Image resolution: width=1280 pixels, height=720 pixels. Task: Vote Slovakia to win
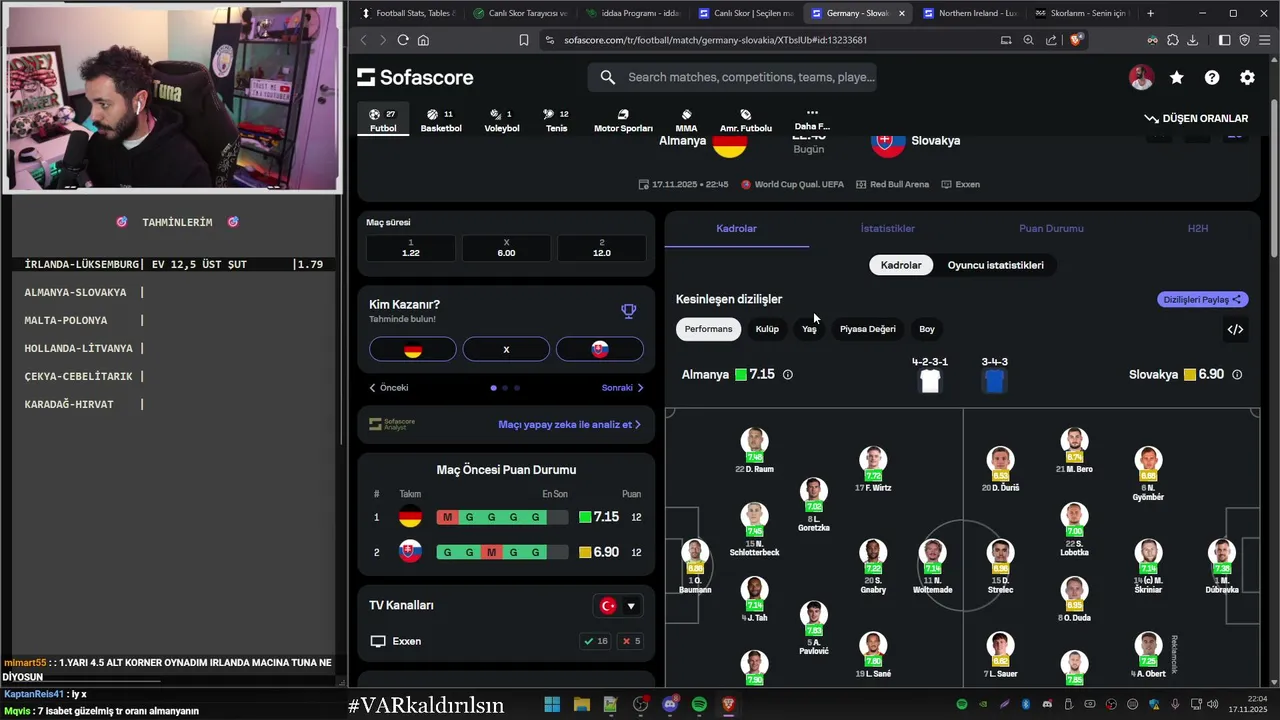[x=600, y=349]
